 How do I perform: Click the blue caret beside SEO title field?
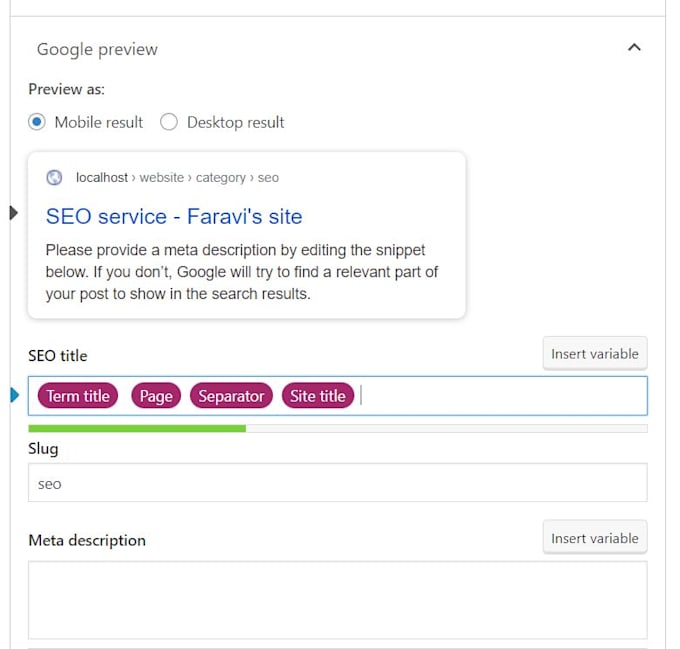(14, 396)
